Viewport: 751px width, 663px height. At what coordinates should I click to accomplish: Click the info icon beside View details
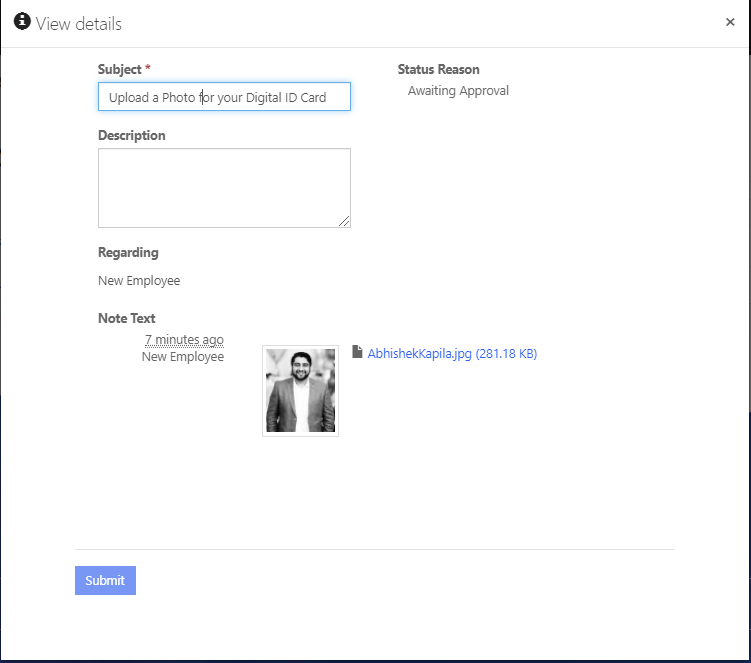click(x=22, y=21)
